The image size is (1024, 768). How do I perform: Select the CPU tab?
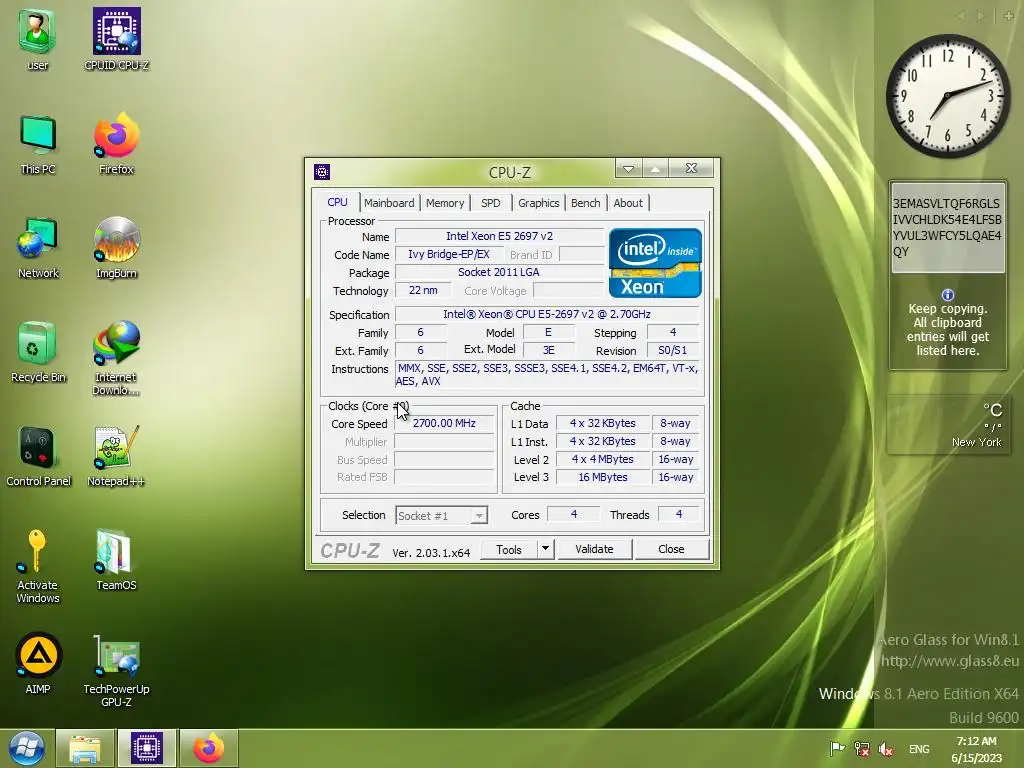[x=337, y=202]
